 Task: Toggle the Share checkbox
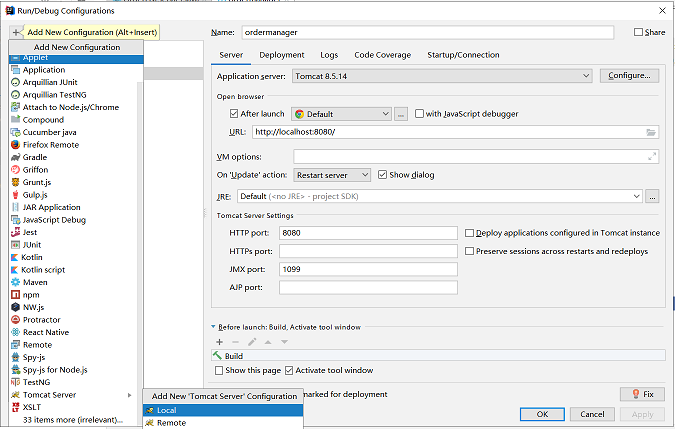click(x=638, y=32)
